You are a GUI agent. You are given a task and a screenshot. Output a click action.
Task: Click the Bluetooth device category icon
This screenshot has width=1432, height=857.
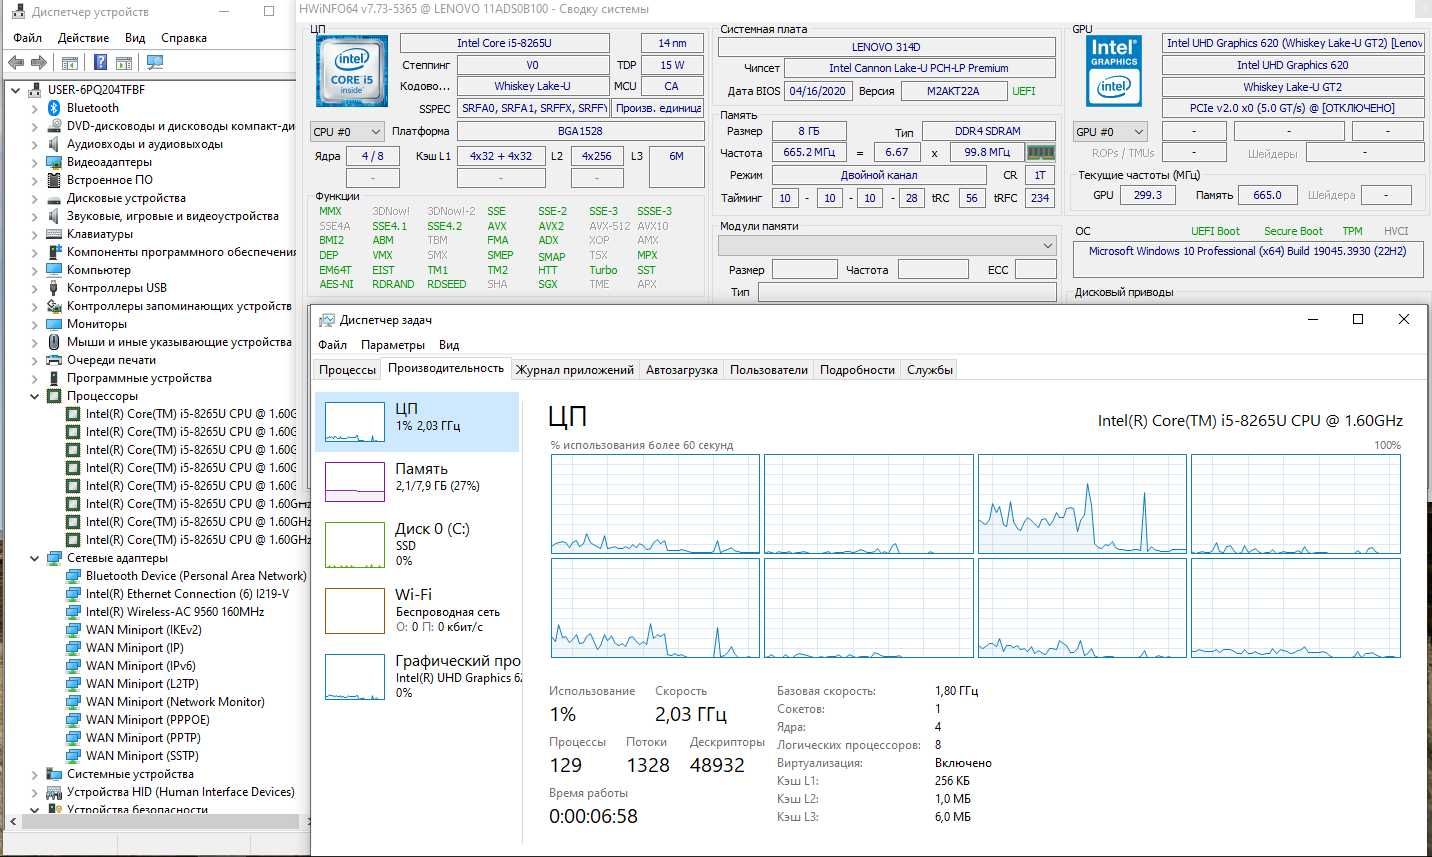pyautogui.click(x=54, y=108)
